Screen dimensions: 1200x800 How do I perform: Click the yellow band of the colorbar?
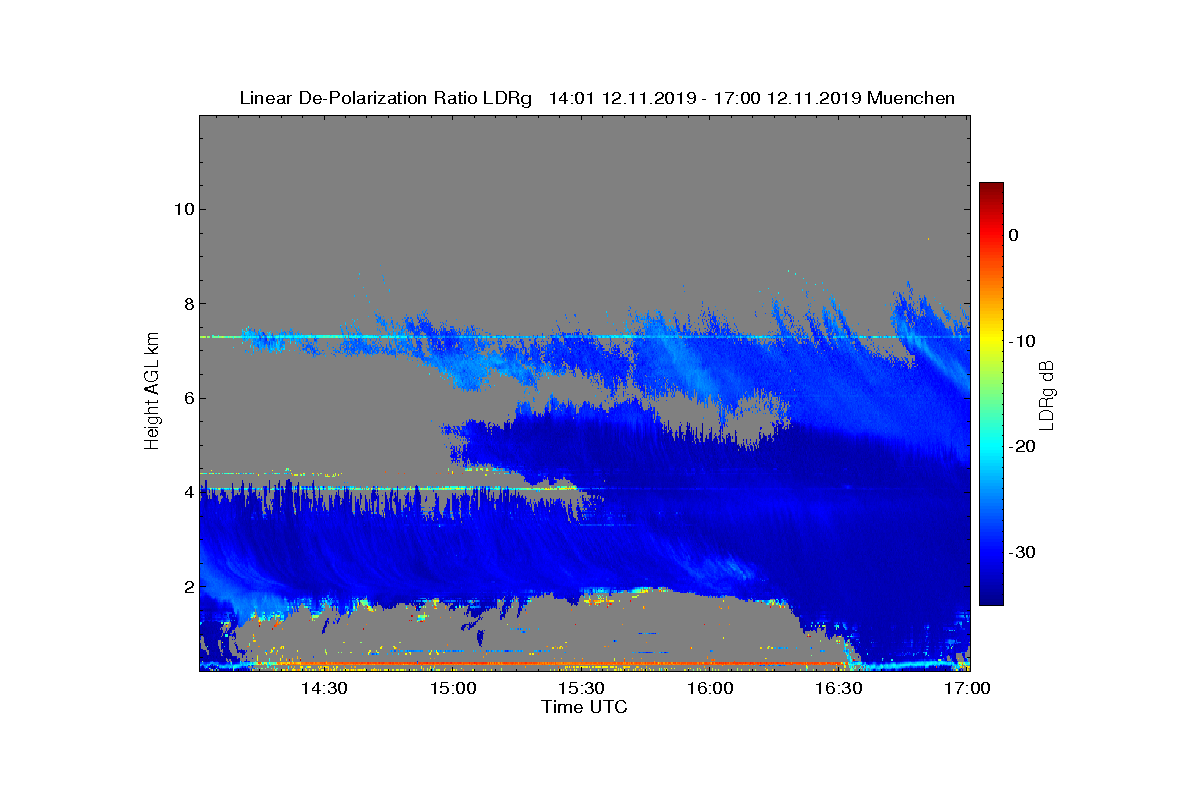pyautogui.click(x=991, y=341)
